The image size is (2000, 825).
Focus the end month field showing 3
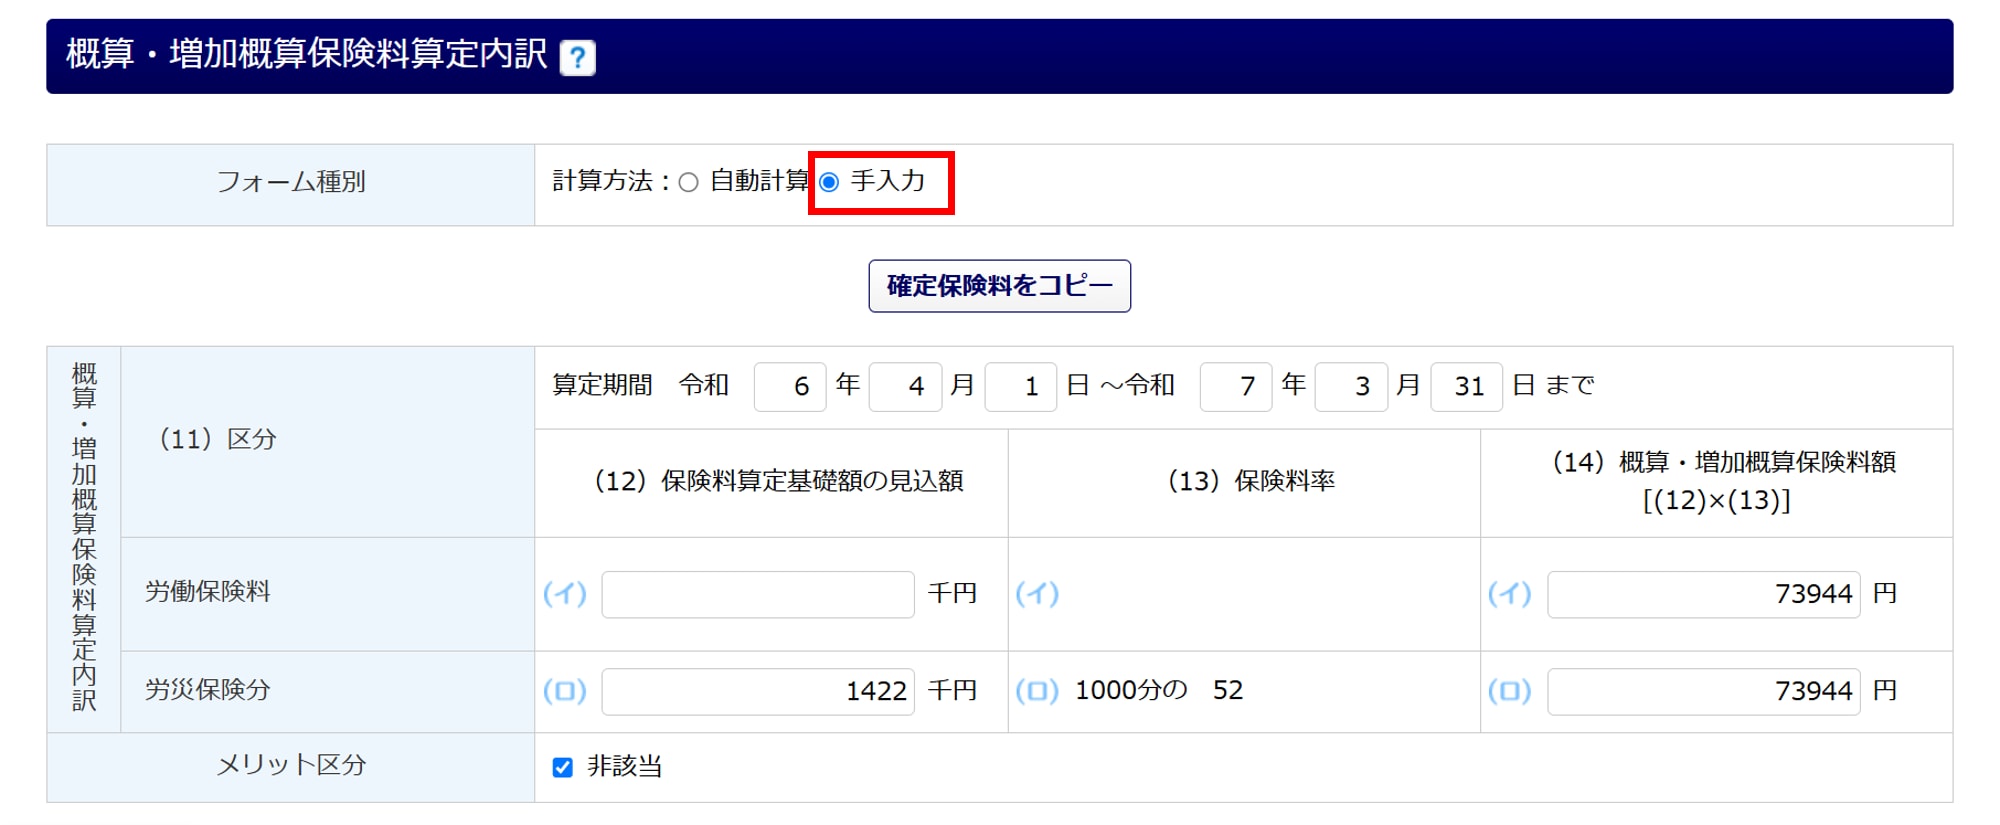[x=1351, y=387]
